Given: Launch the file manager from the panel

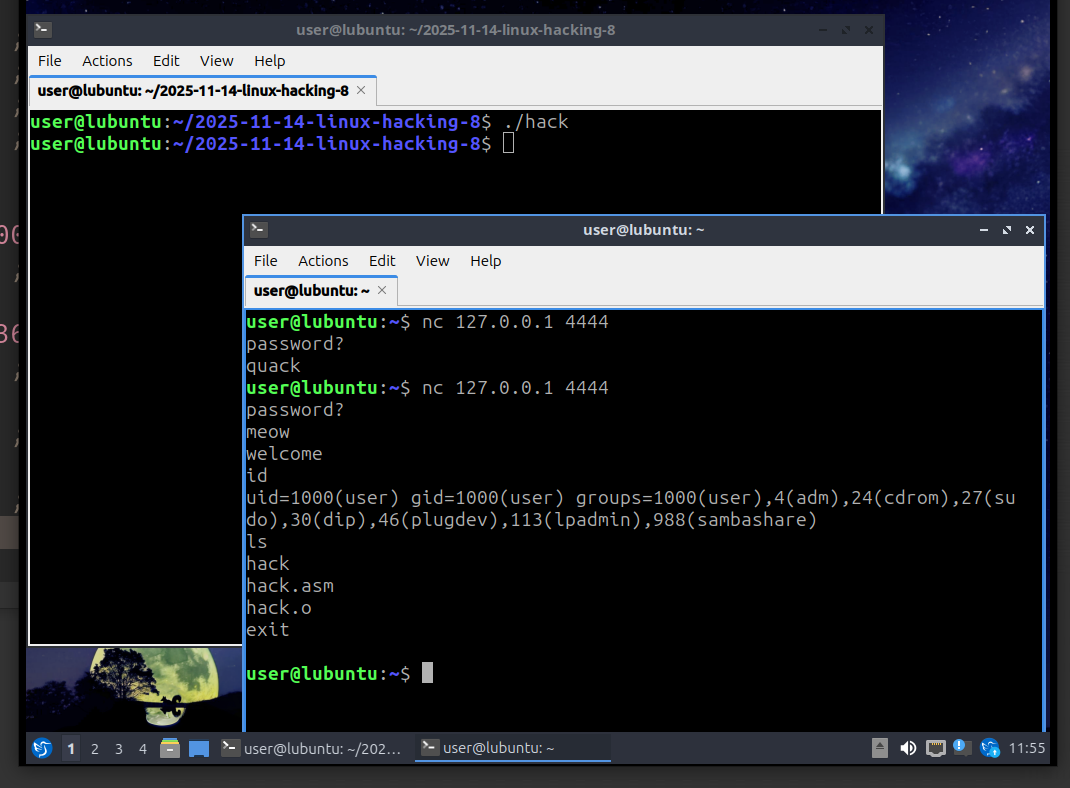Looking at the screenshot, I should click(x=170, y=748).
